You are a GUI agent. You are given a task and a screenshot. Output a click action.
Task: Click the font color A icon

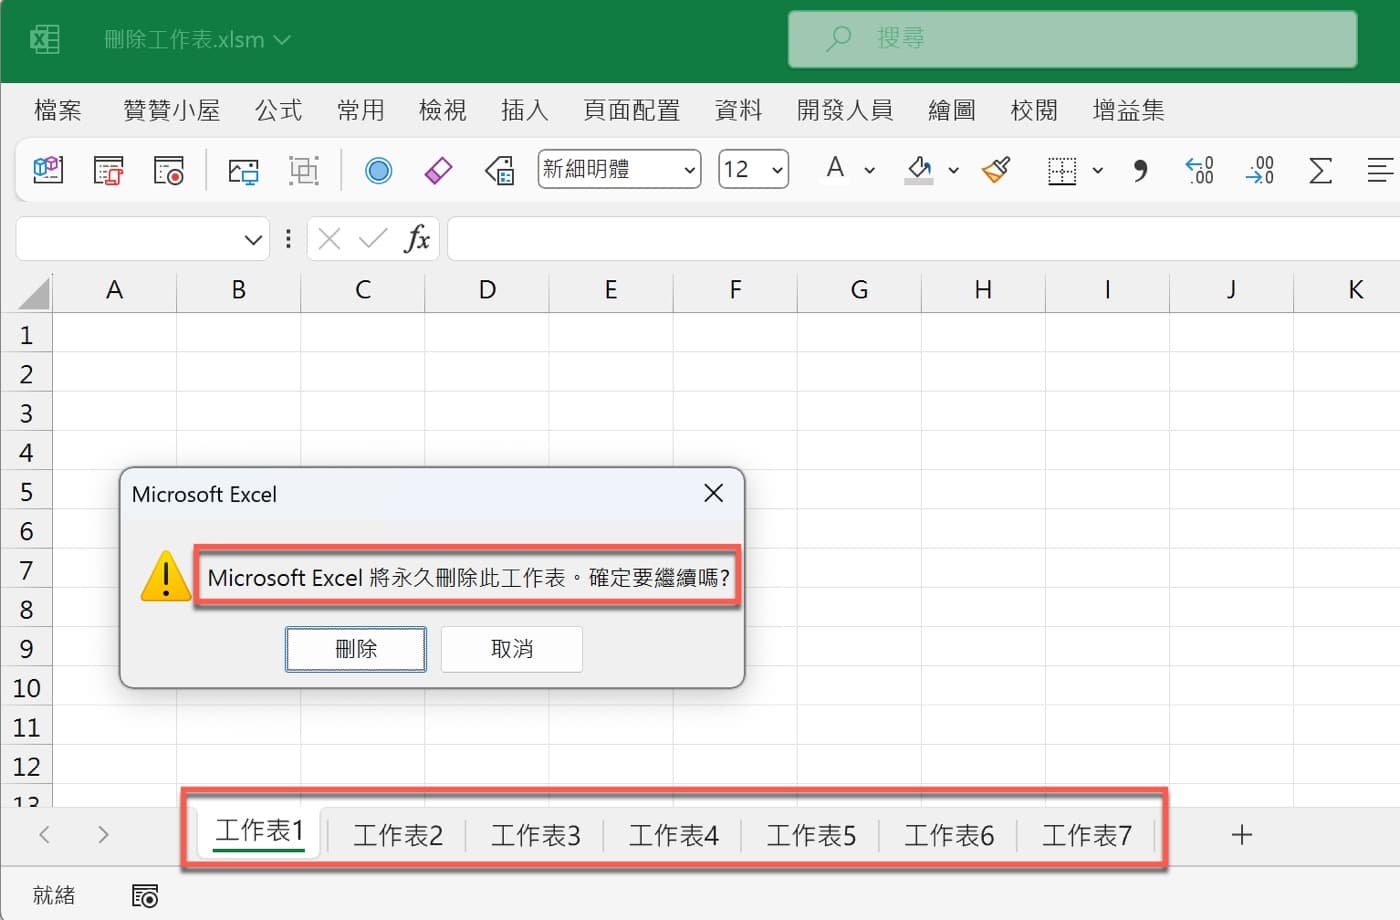tap(836, 168)
